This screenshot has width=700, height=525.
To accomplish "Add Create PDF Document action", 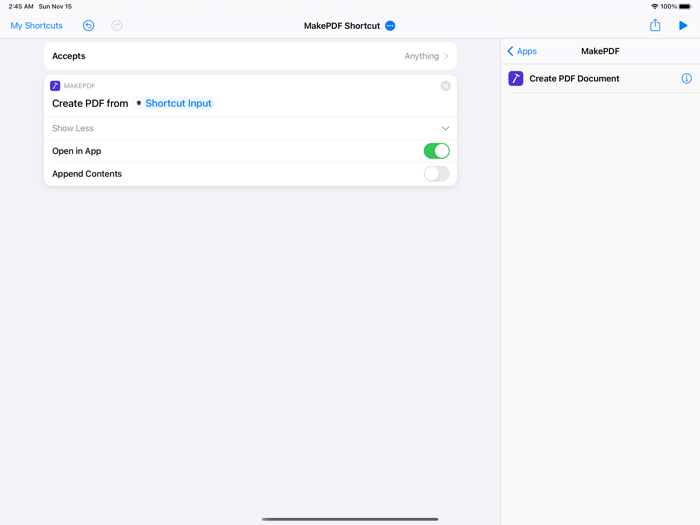I will coord(600,79).
